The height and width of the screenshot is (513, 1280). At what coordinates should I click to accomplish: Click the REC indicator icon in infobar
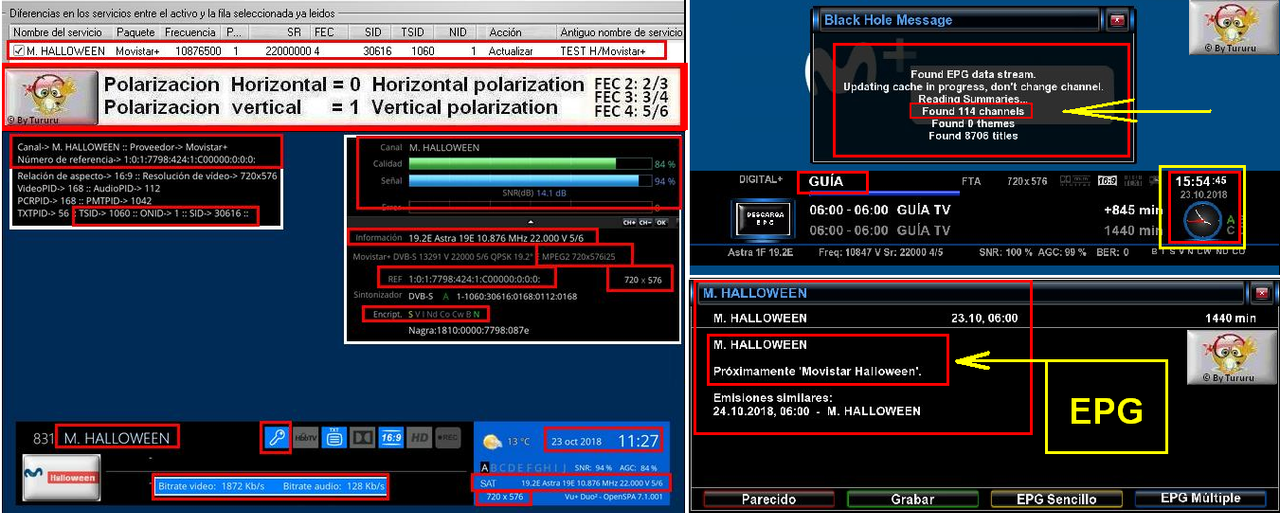[447, 437]
